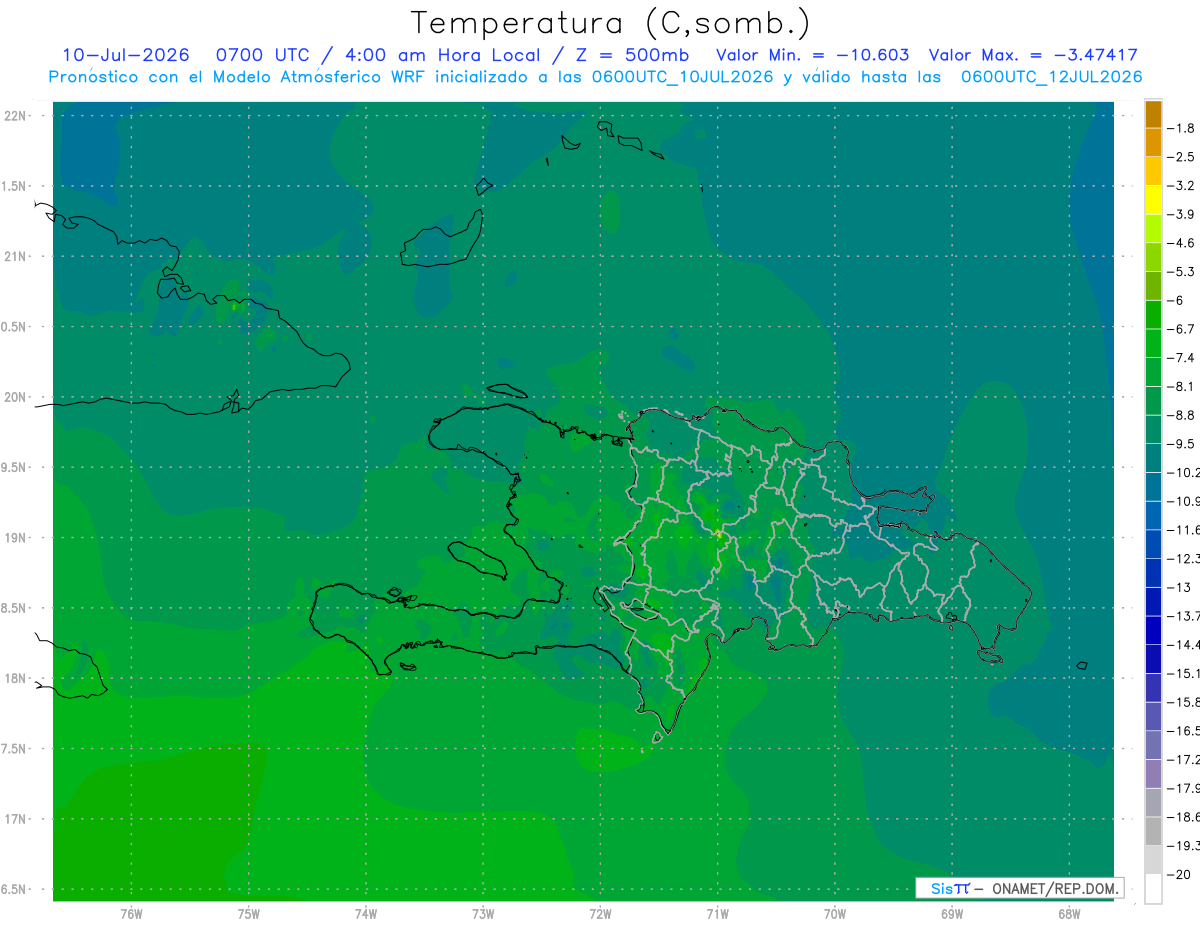The height and width of the screenshot is (927, 1200).
Task: Pick the gray swatch between -18.6 and -19.3
Action: [1153, 832]
